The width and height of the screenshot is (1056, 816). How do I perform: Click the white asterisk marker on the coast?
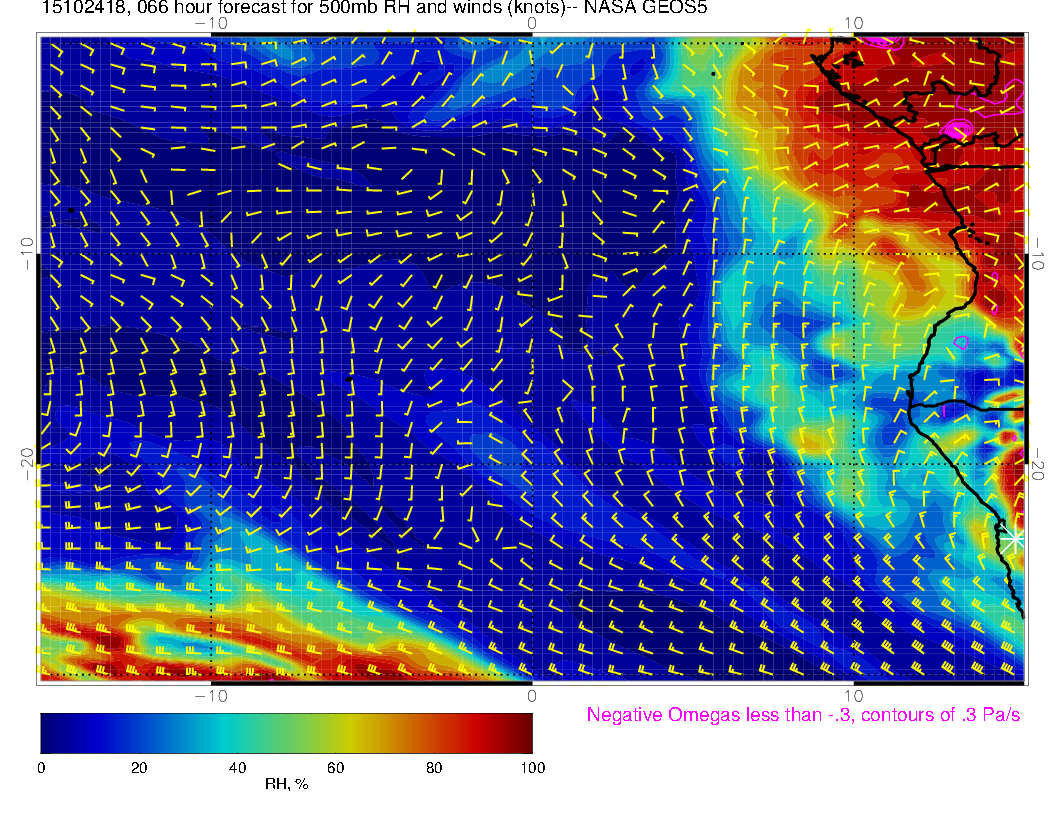tap(1012, 539)
